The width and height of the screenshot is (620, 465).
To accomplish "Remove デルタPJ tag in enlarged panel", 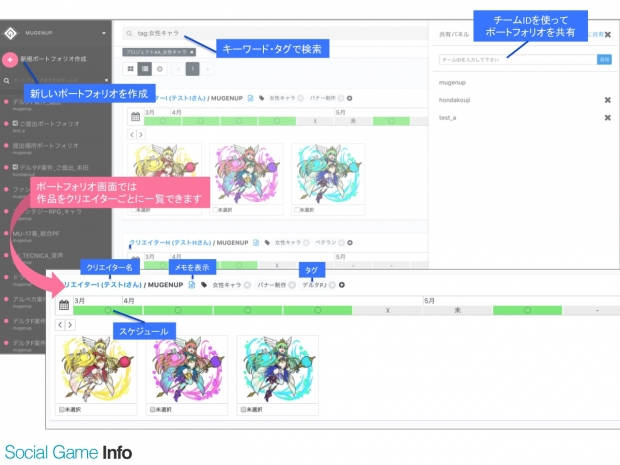I will pyautogui.click(x=332, y=285).
